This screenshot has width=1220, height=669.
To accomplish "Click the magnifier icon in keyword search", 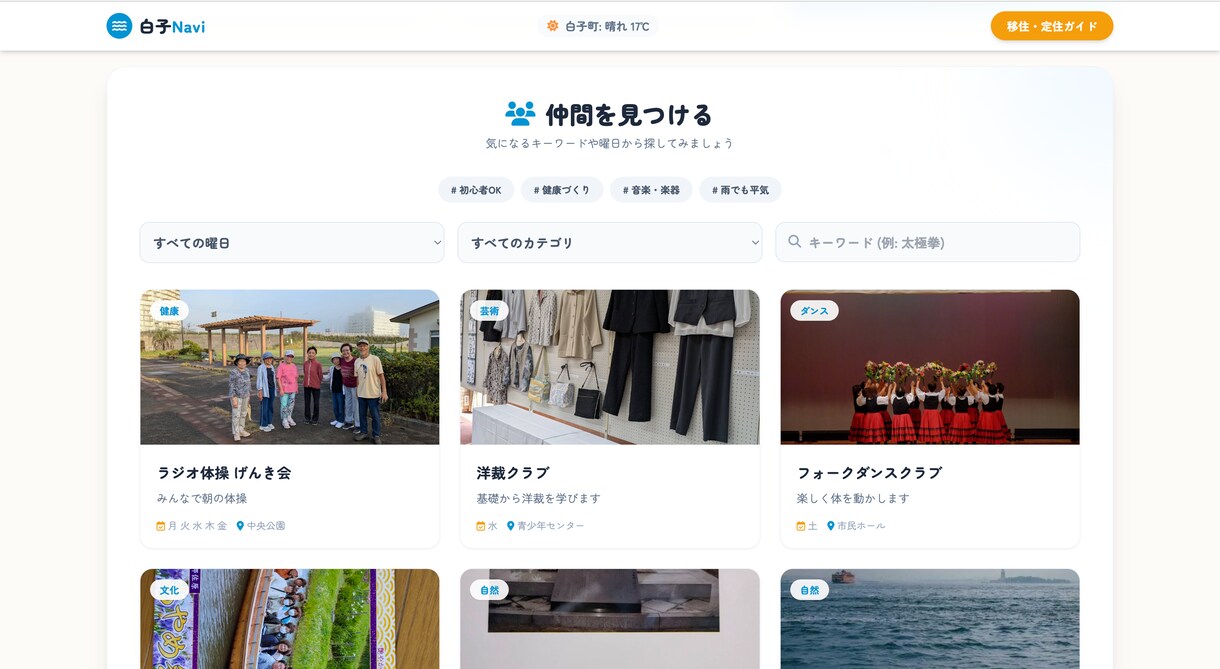I will point(795,242).
